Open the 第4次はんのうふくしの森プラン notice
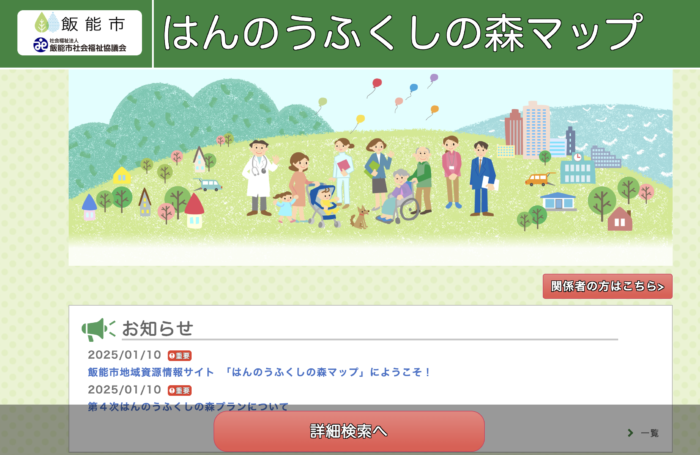 [188, 407]
